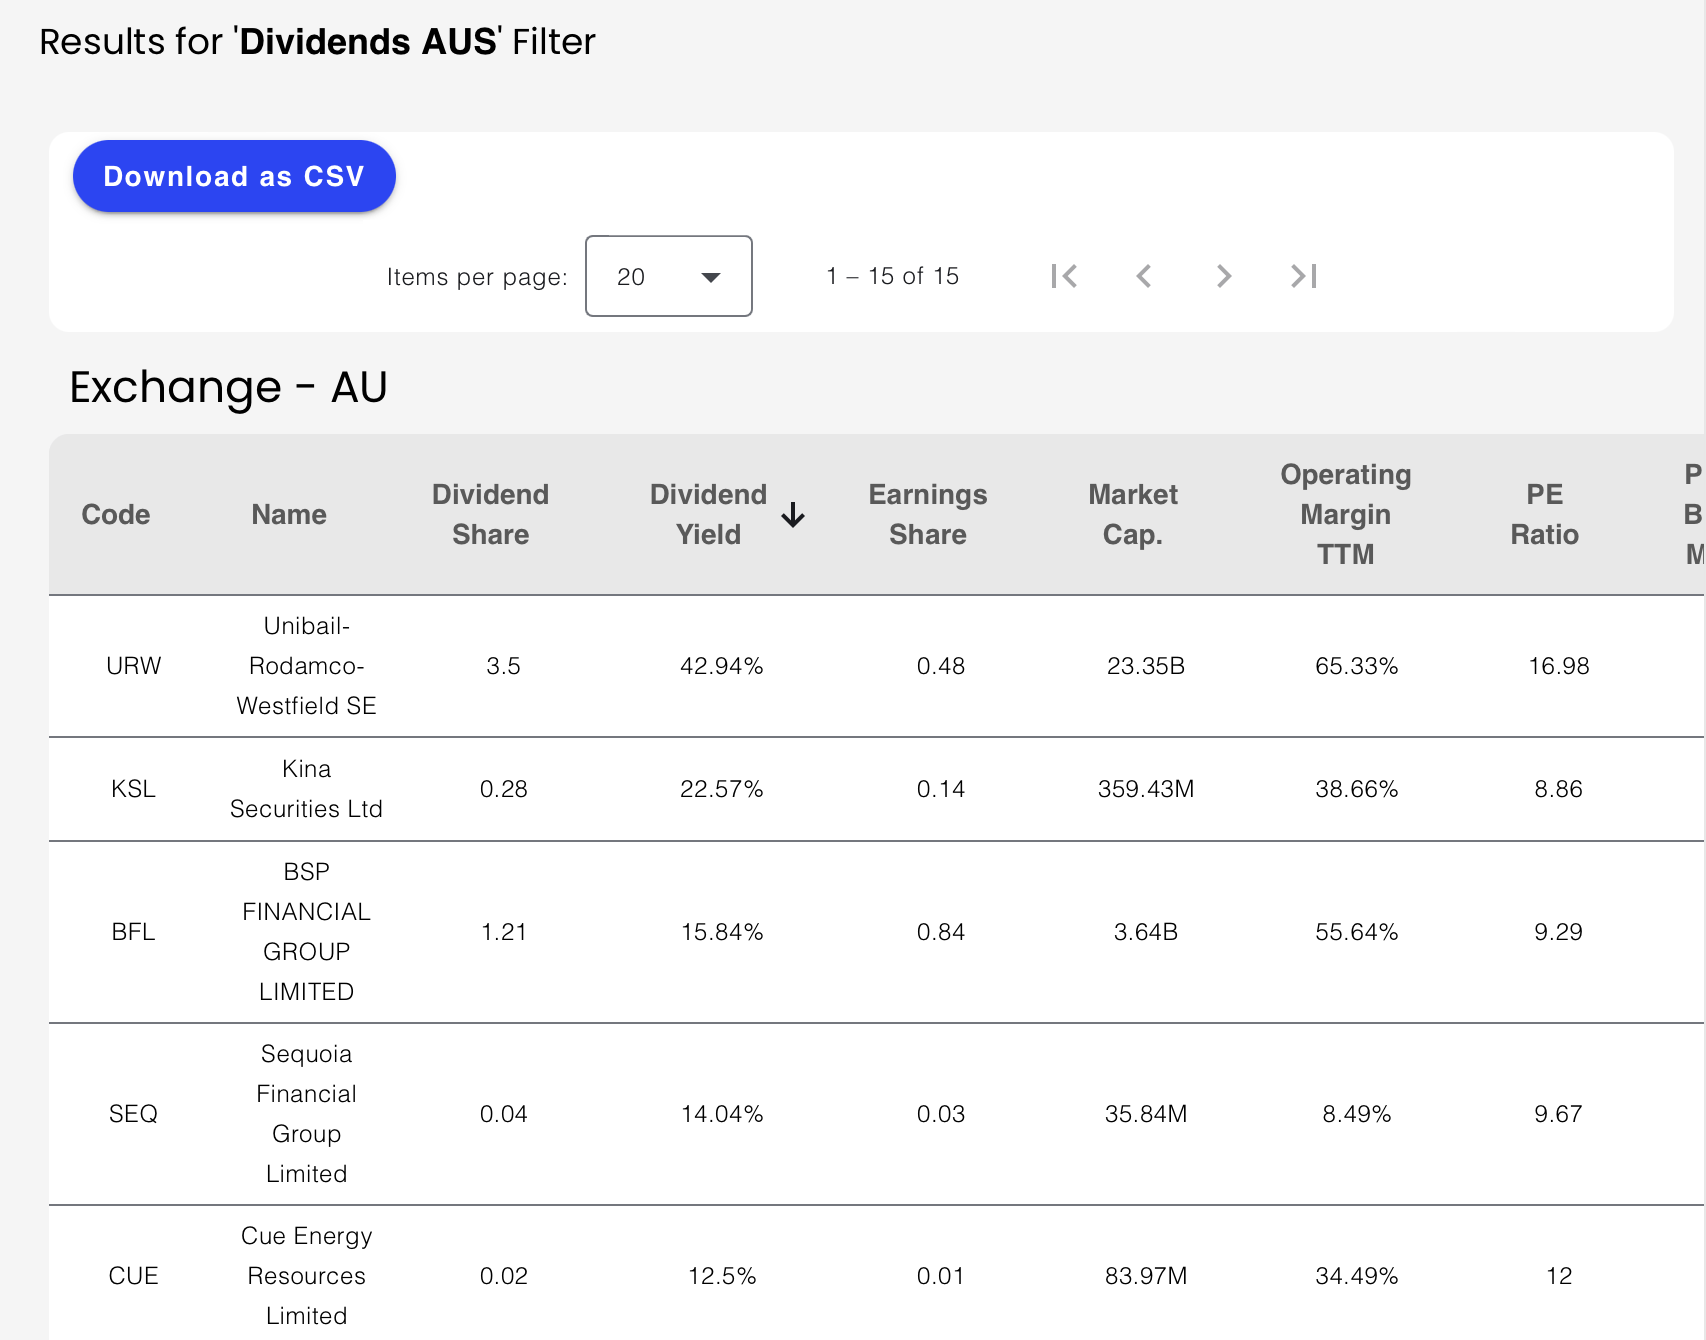The height and width of the screenshot is (1340, 1706).
Task: Go to the first page icon
Action: 1064,276
